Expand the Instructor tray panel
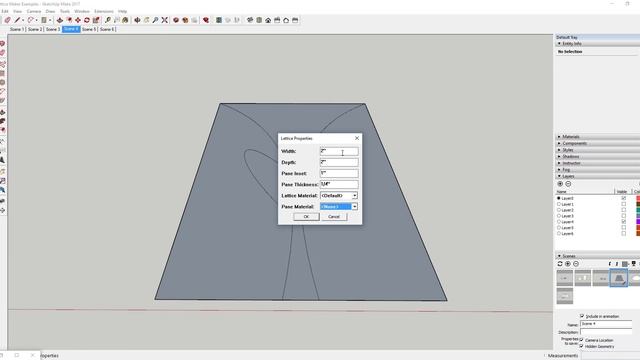The height and width of the screenshot is (360, 640). click(x=571, y=163)
